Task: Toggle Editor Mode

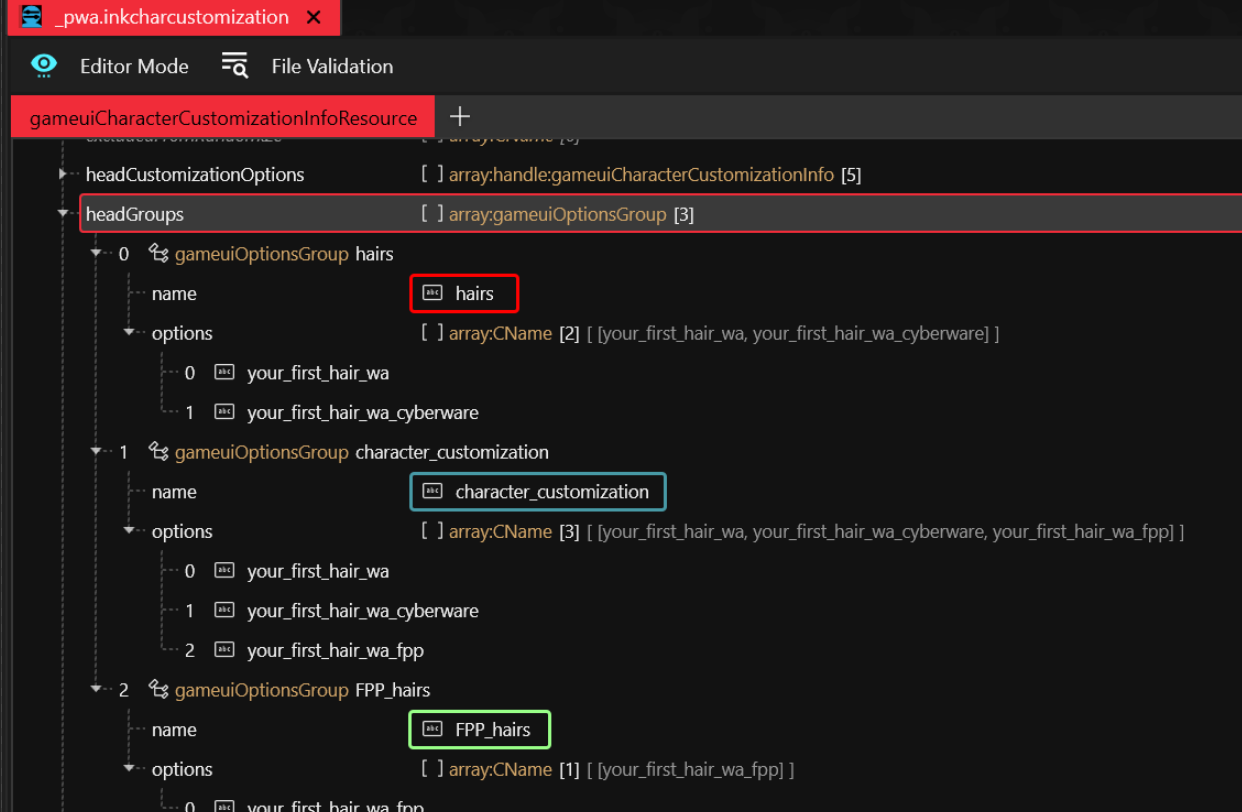Action: coord(134,66)
